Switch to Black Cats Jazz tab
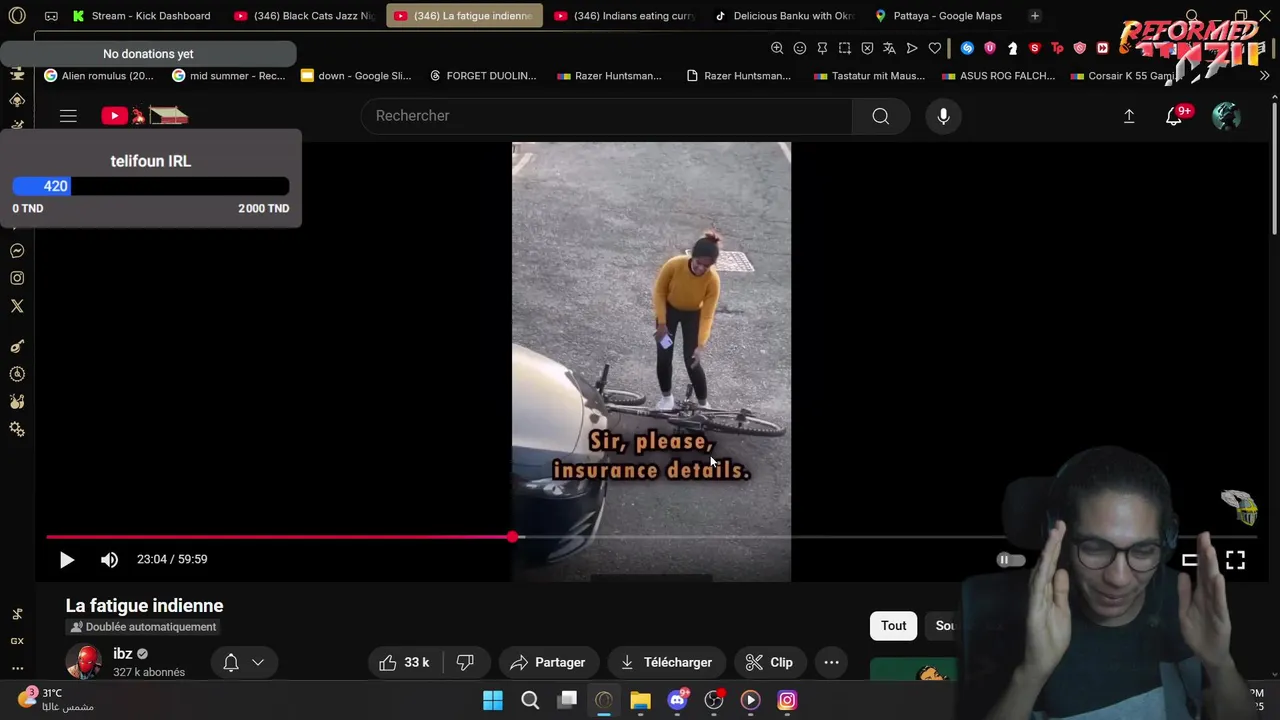Image resolution: width=1280 pixels, height=720 pixels. click(x=304, y=16)
